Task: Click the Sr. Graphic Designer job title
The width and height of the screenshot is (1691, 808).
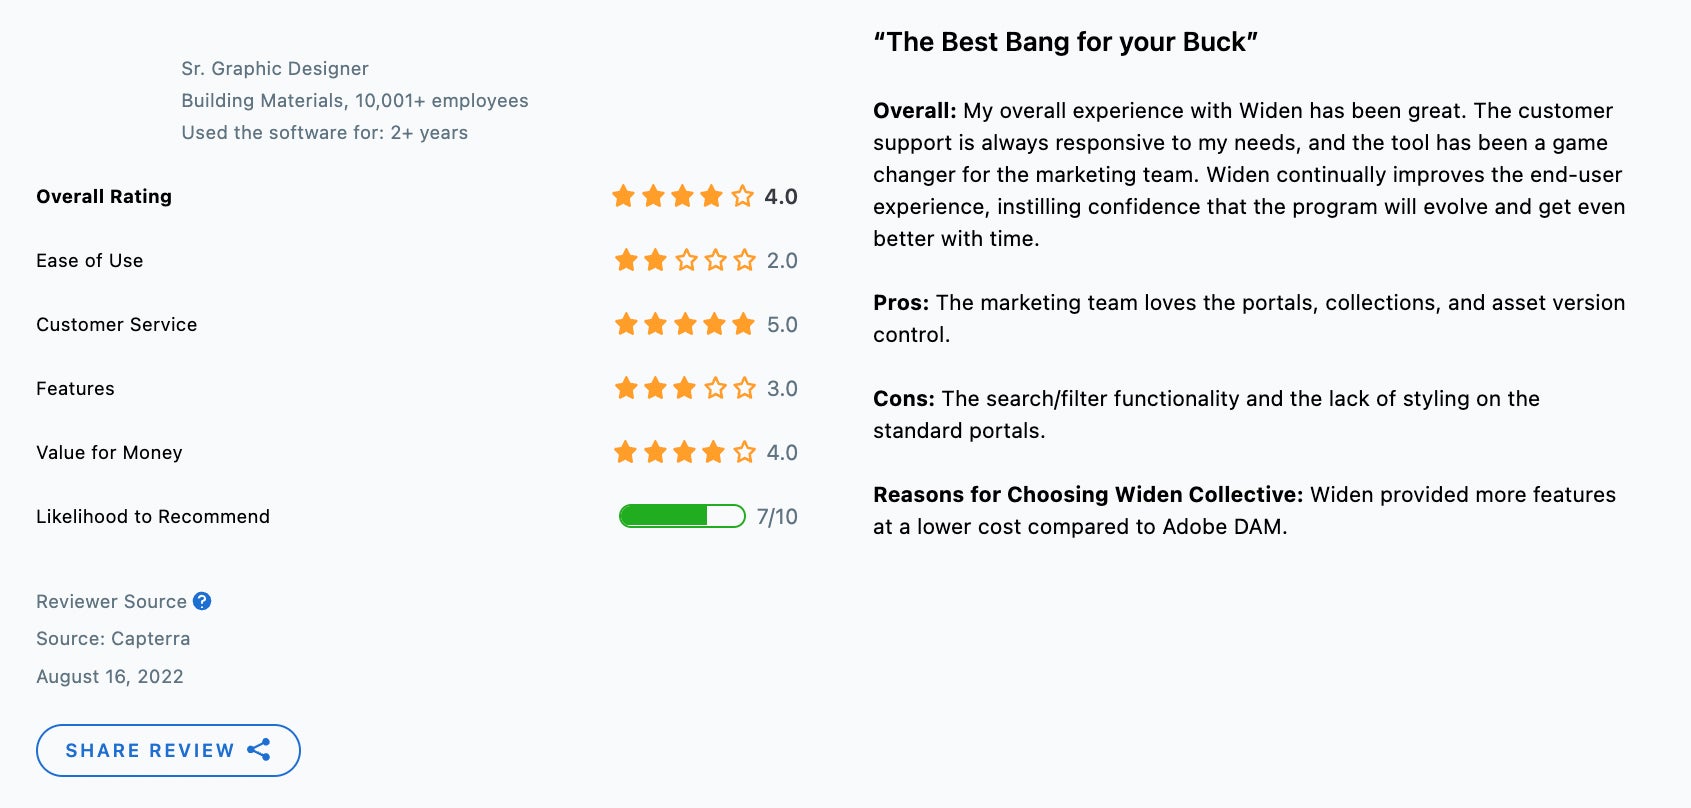Action: (x=275, y=68)
